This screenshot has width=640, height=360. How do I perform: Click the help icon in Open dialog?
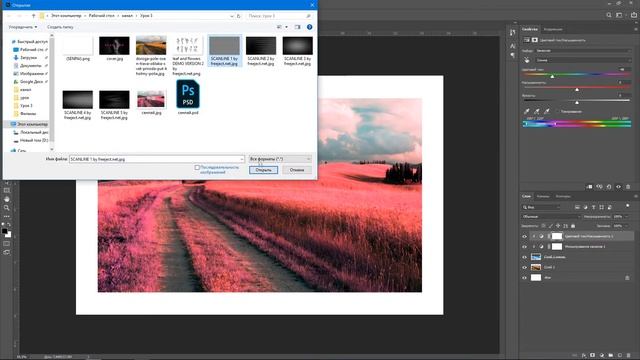point(309,27)
